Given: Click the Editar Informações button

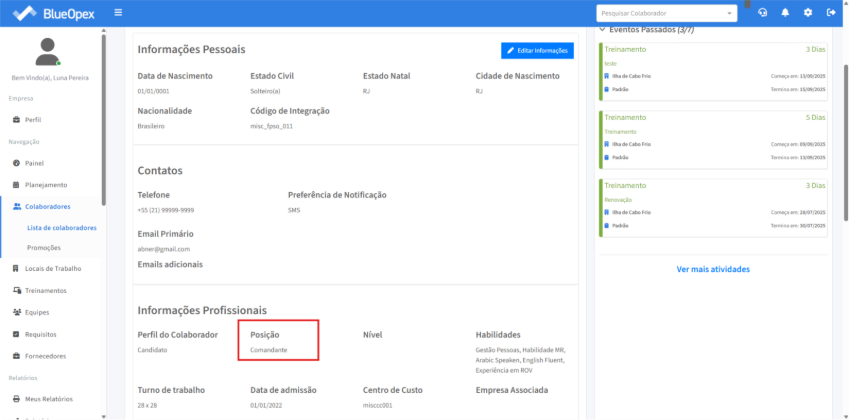Looking at the screenshot, I should pos(537,50).
